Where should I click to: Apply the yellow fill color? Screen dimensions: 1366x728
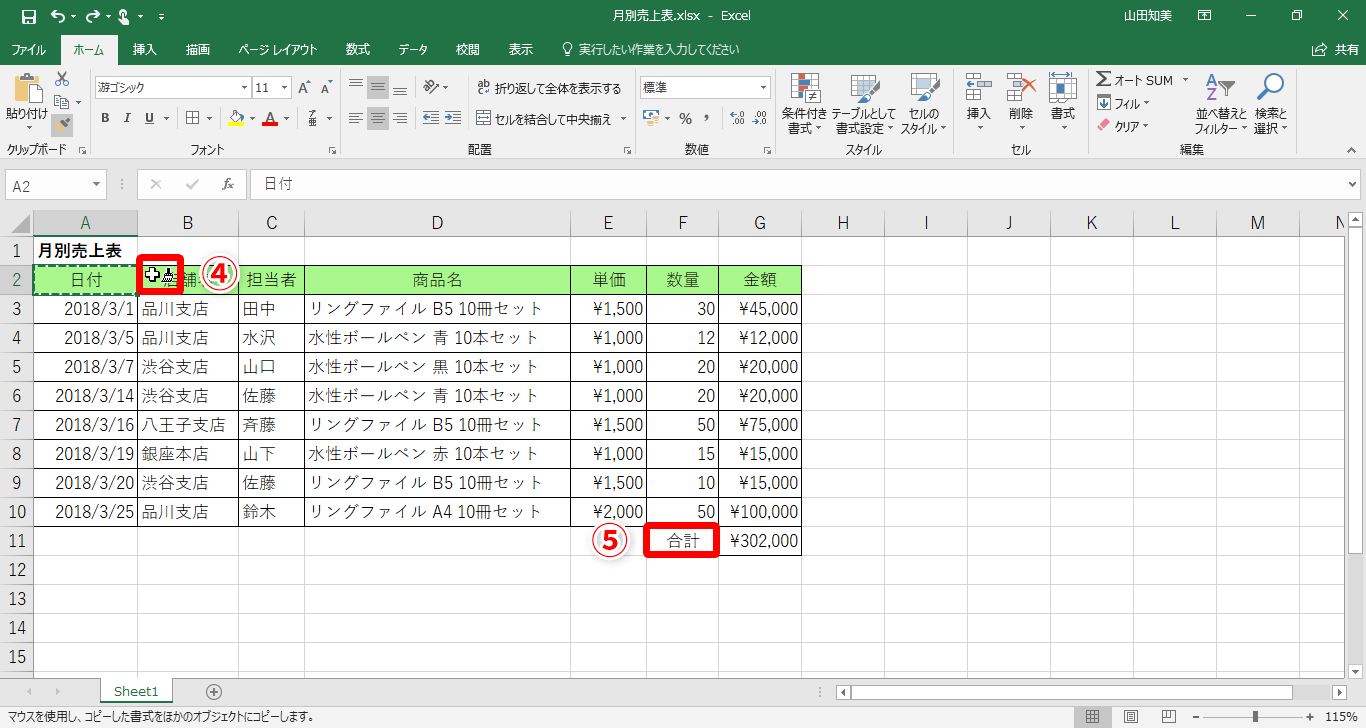tap(236, 119)
